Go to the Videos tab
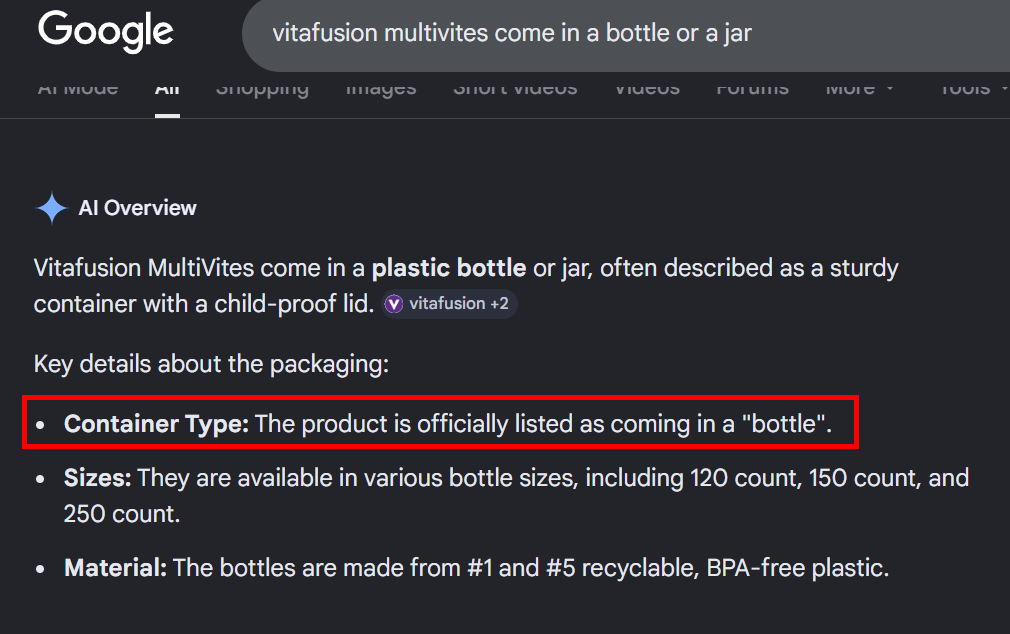Image resolution: width=1010 pixels, height=634 pixels. 647,89
